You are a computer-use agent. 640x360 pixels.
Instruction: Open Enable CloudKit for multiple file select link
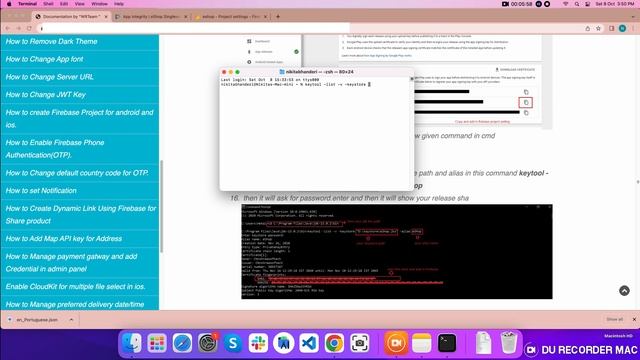tap(76, 287)
